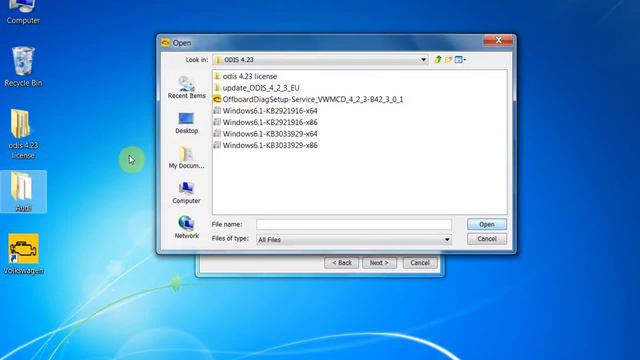Select the odis 4.23 license folder in list

(x=245, y=76)
